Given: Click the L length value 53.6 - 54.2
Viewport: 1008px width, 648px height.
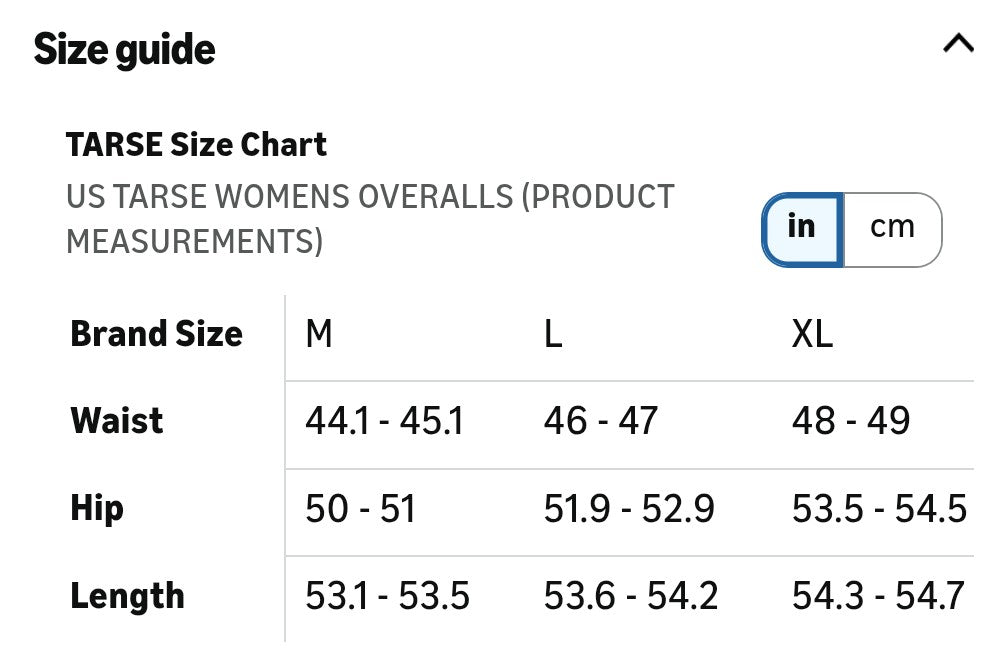Looking at the screenshot, I should pos(630,596).
